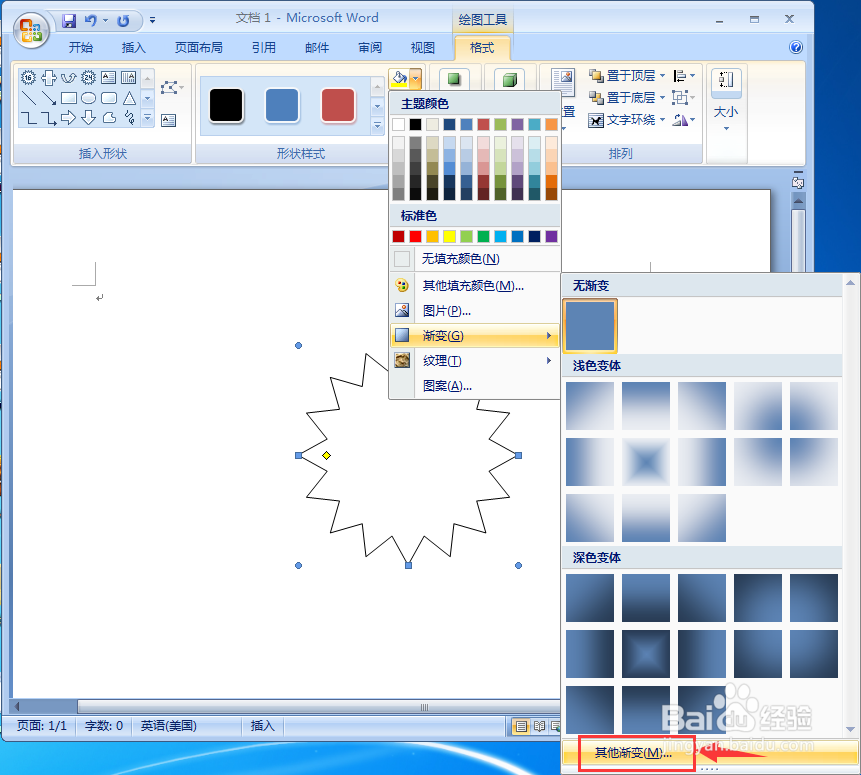Open the 纹理(T) submenu
This screenshot has height=775, width=861.
click(475, 361)
